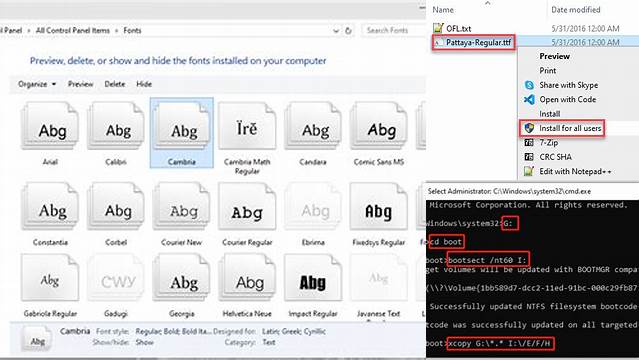Image resolution: width=639 pixels, height=360 pixels.
Task: Select the Cambria Math Regular font icon
Action: coord(247,126)
